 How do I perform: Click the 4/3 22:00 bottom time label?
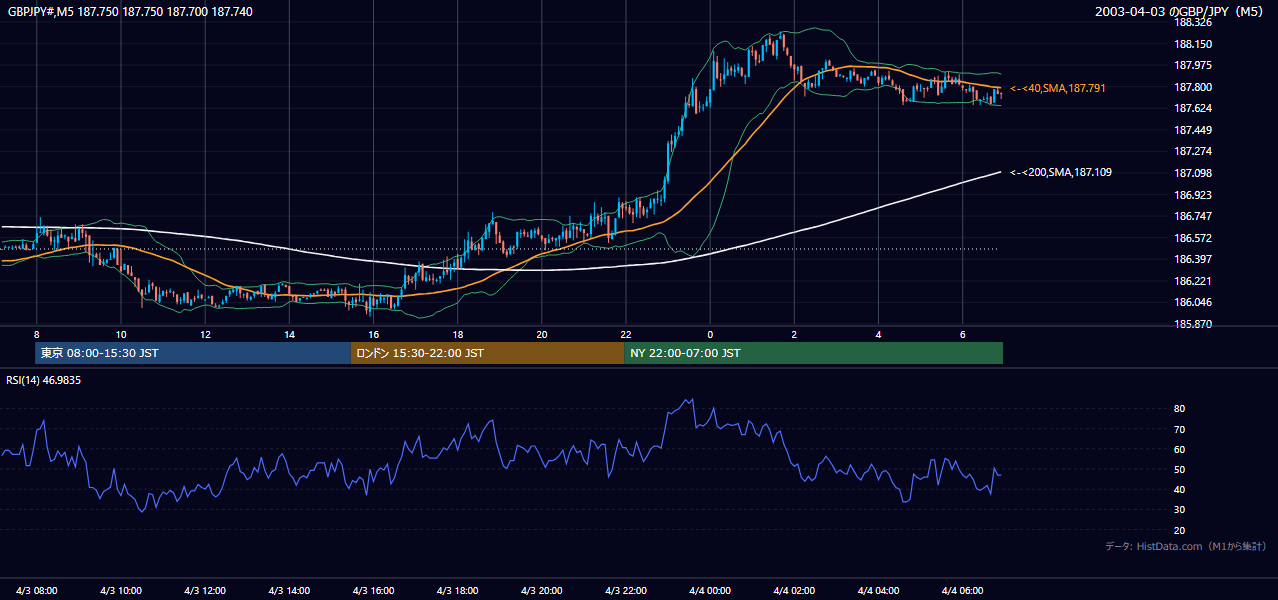tap(626, 589)
